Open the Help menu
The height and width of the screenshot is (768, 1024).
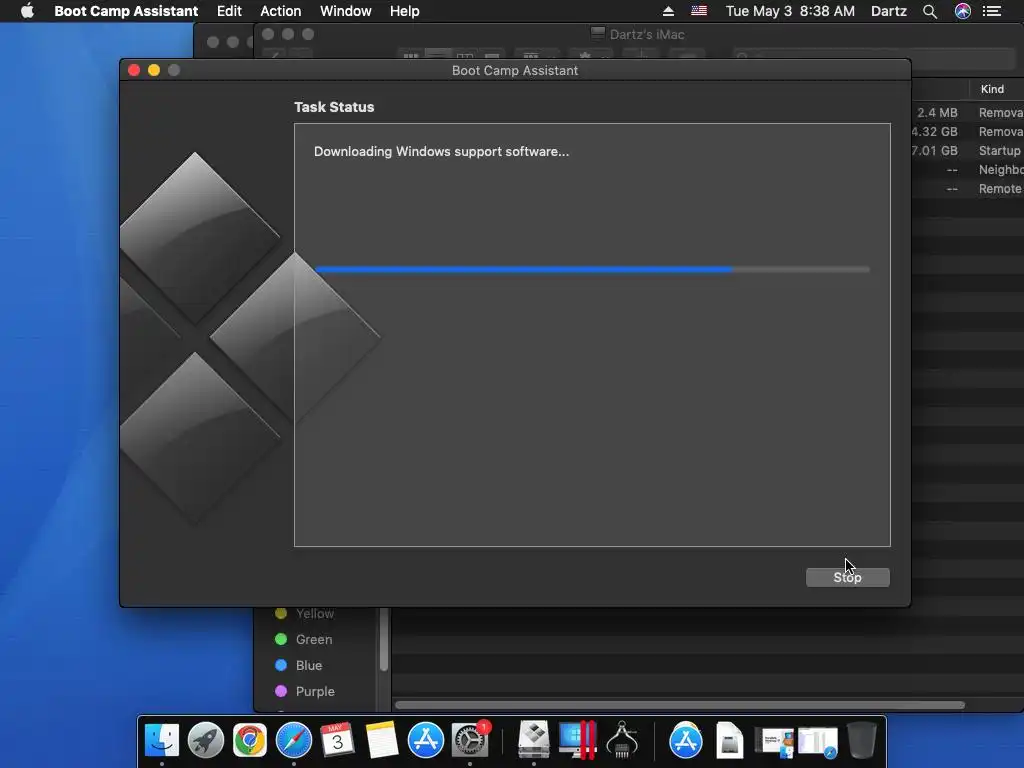pyautogui.click(x=404, y=11)
